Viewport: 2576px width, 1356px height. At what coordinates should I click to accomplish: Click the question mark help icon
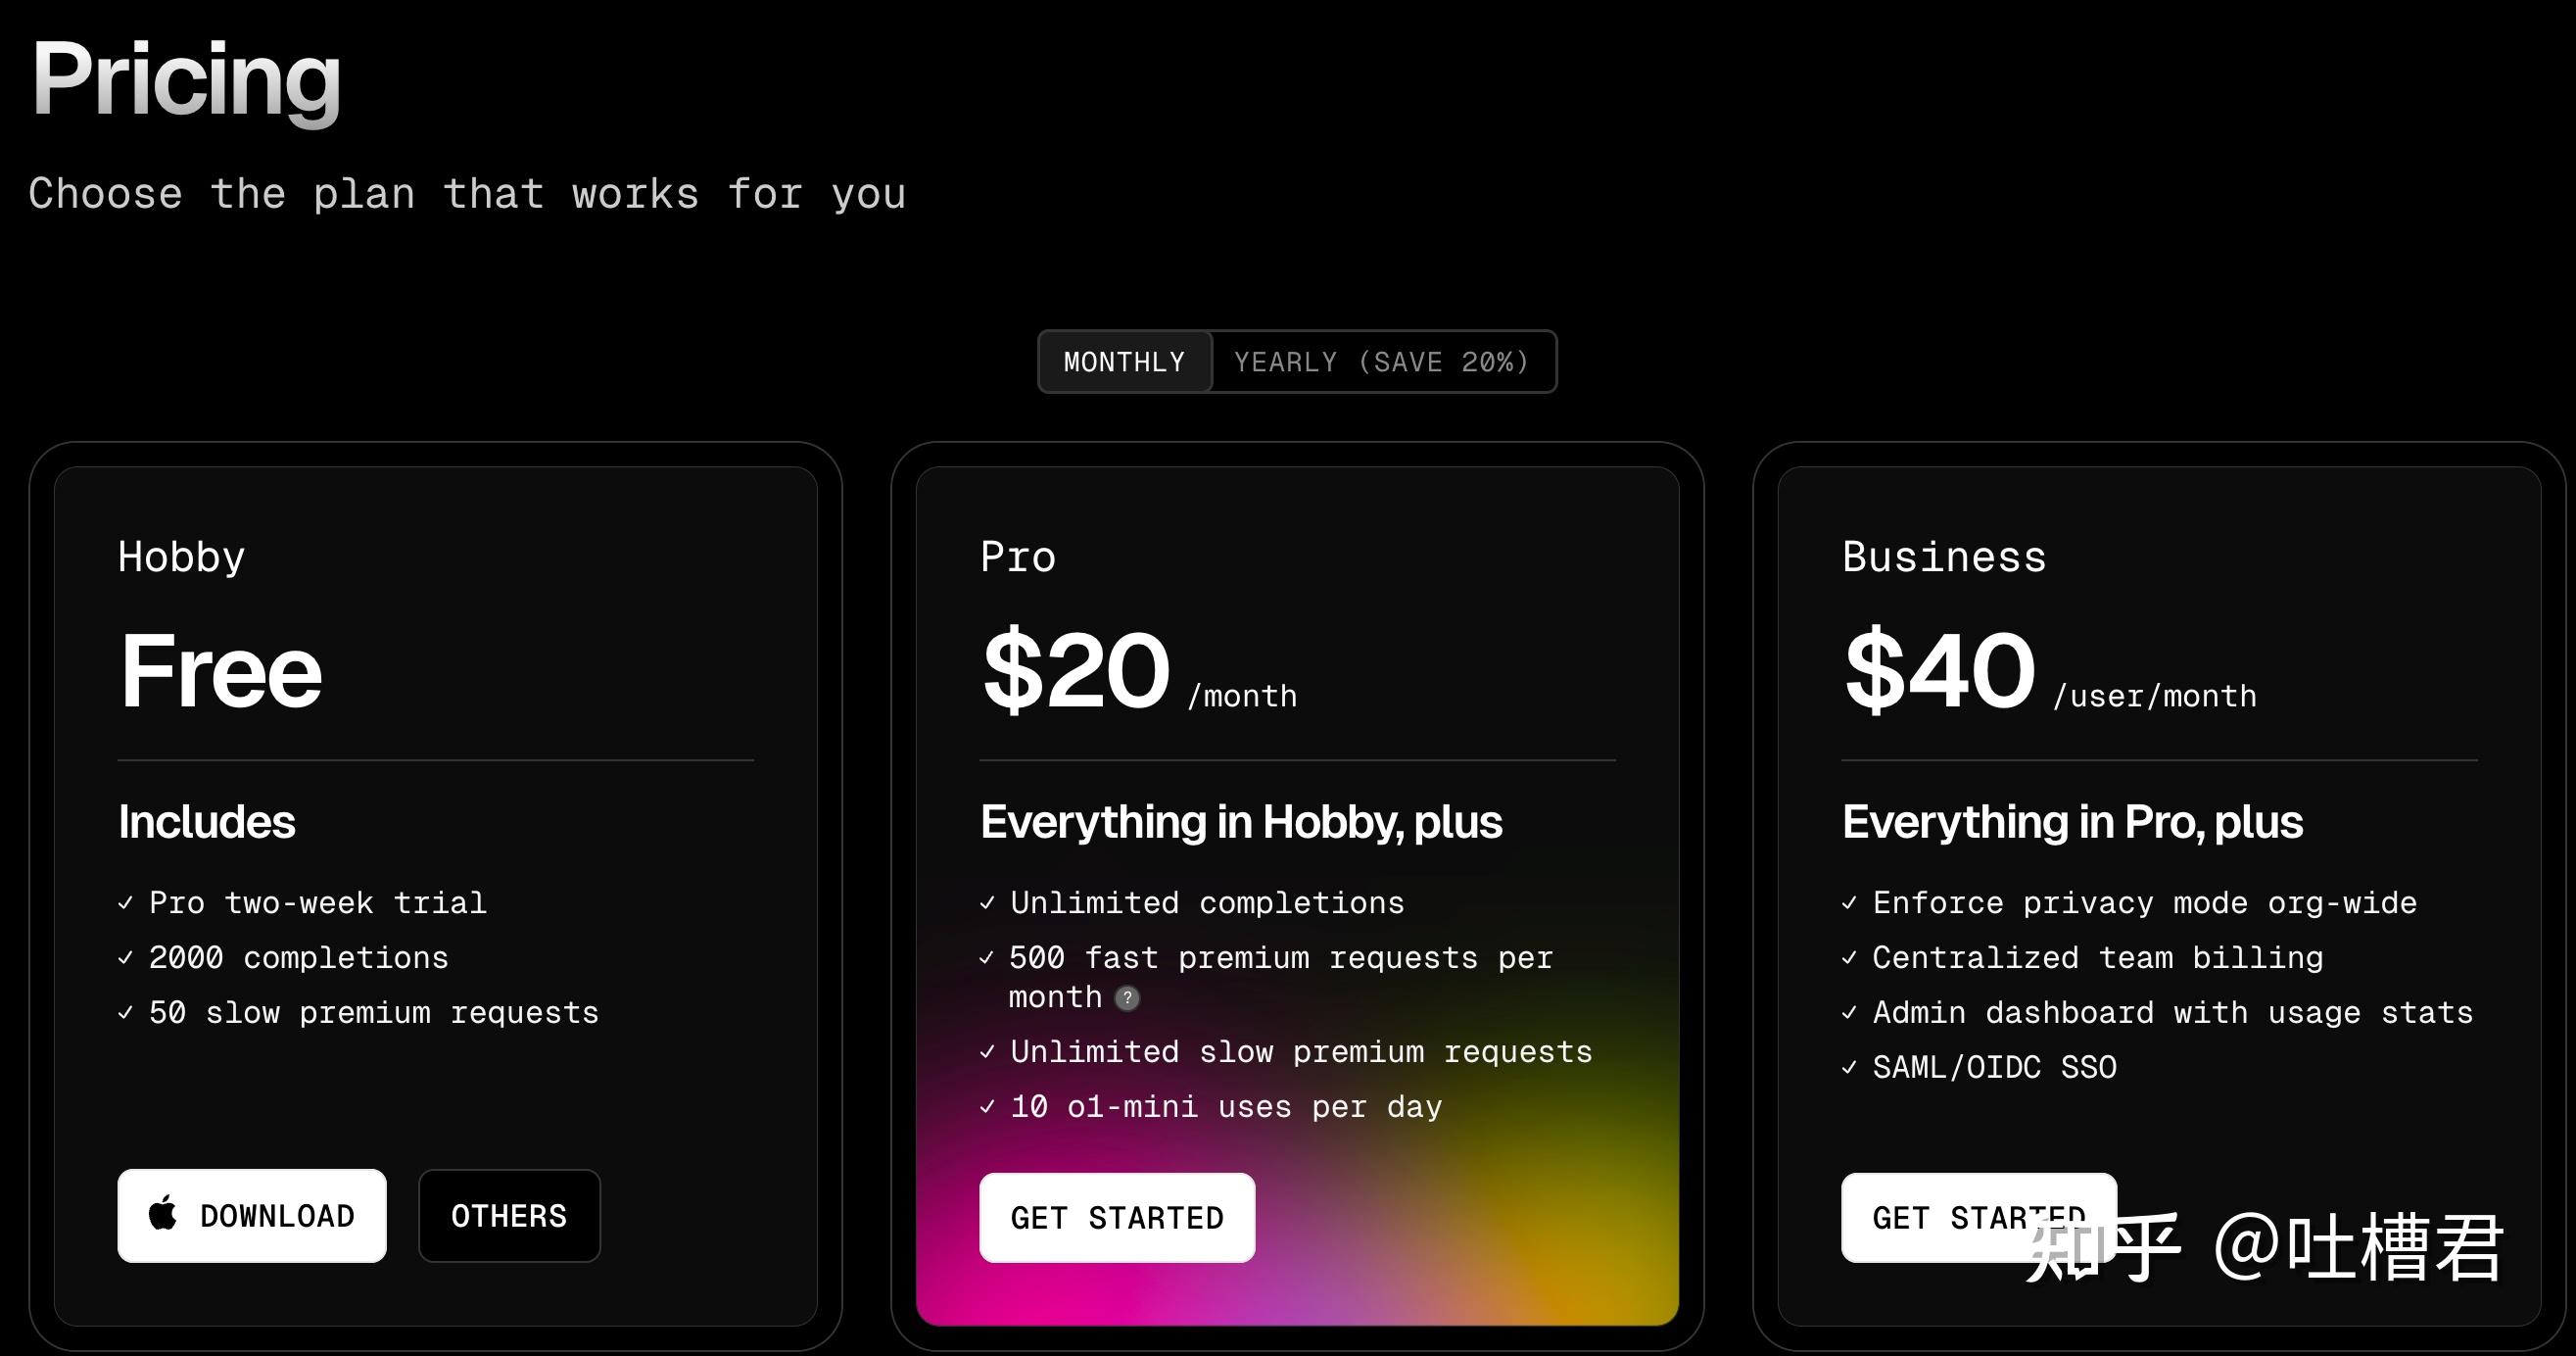click(x=1127, y=998)
